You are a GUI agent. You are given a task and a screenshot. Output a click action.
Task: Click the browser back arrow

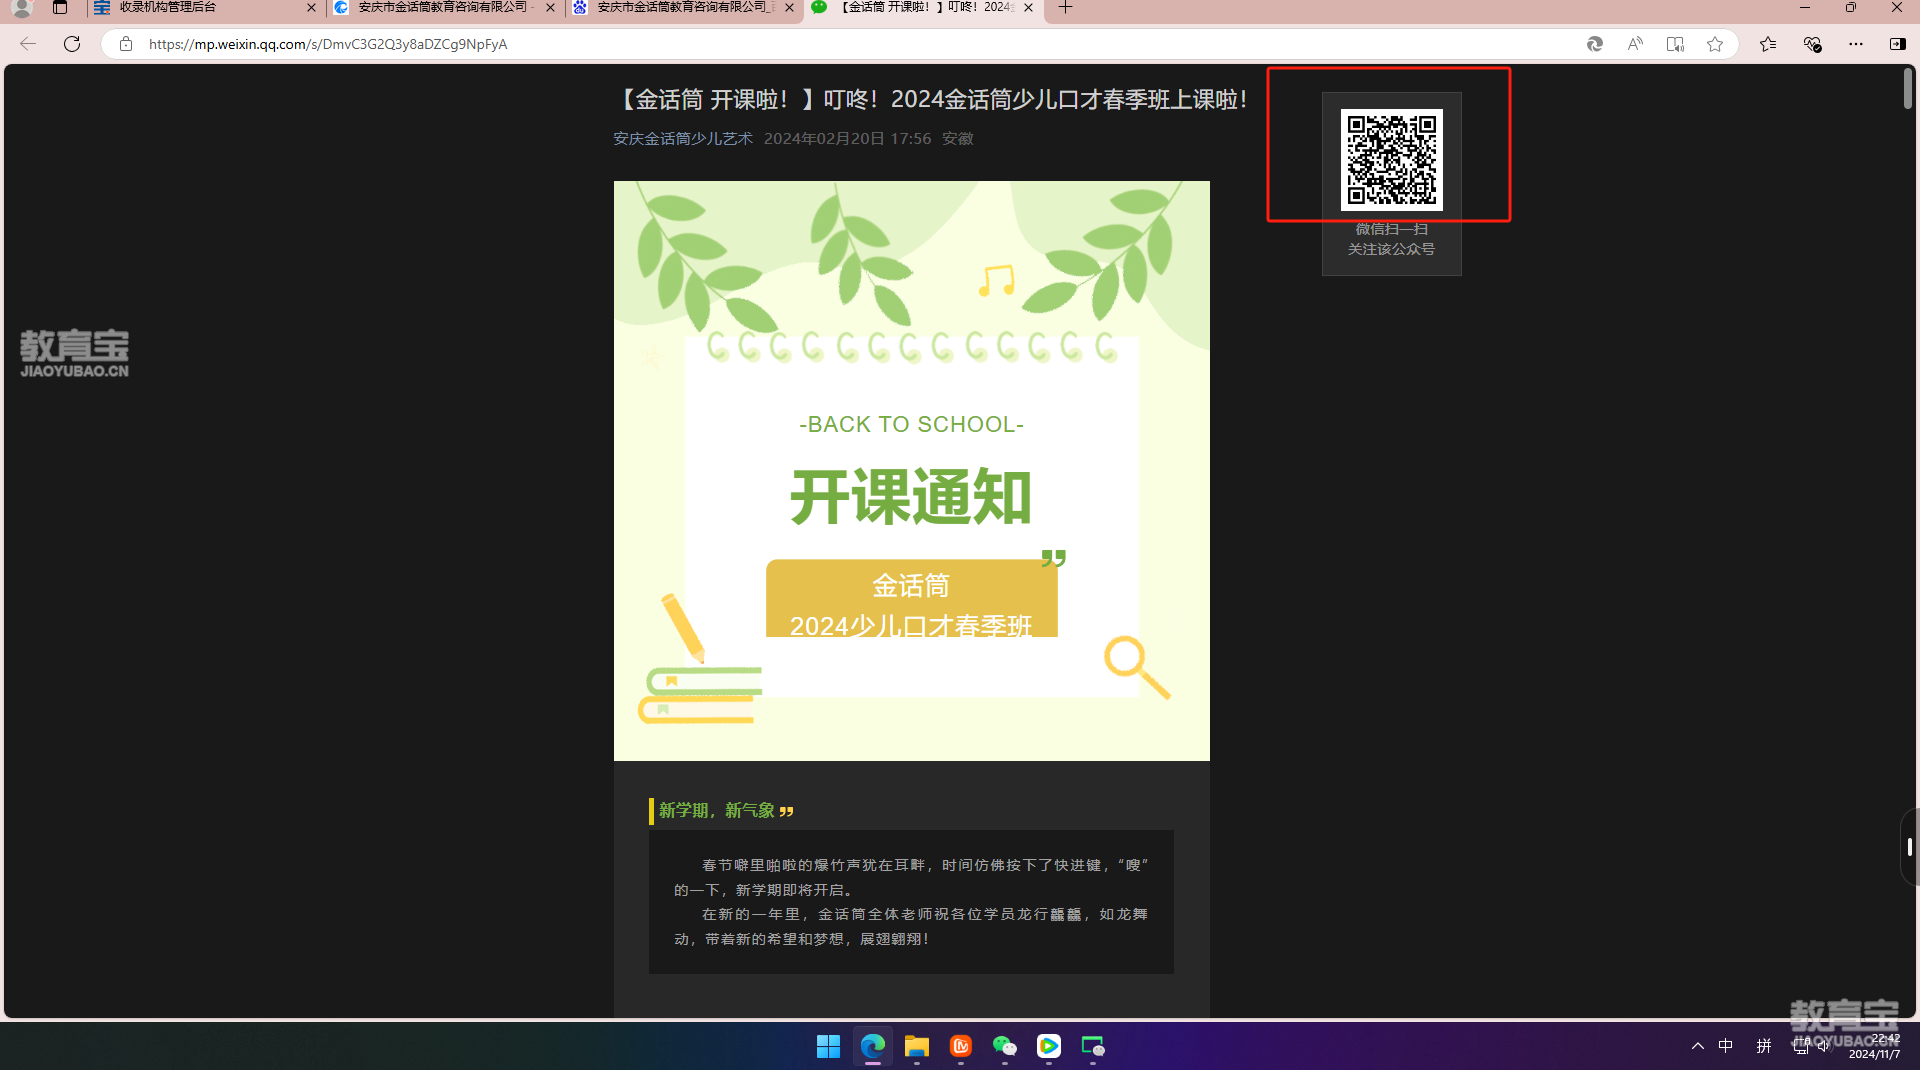pyautogui.click(x=28, y=44)
